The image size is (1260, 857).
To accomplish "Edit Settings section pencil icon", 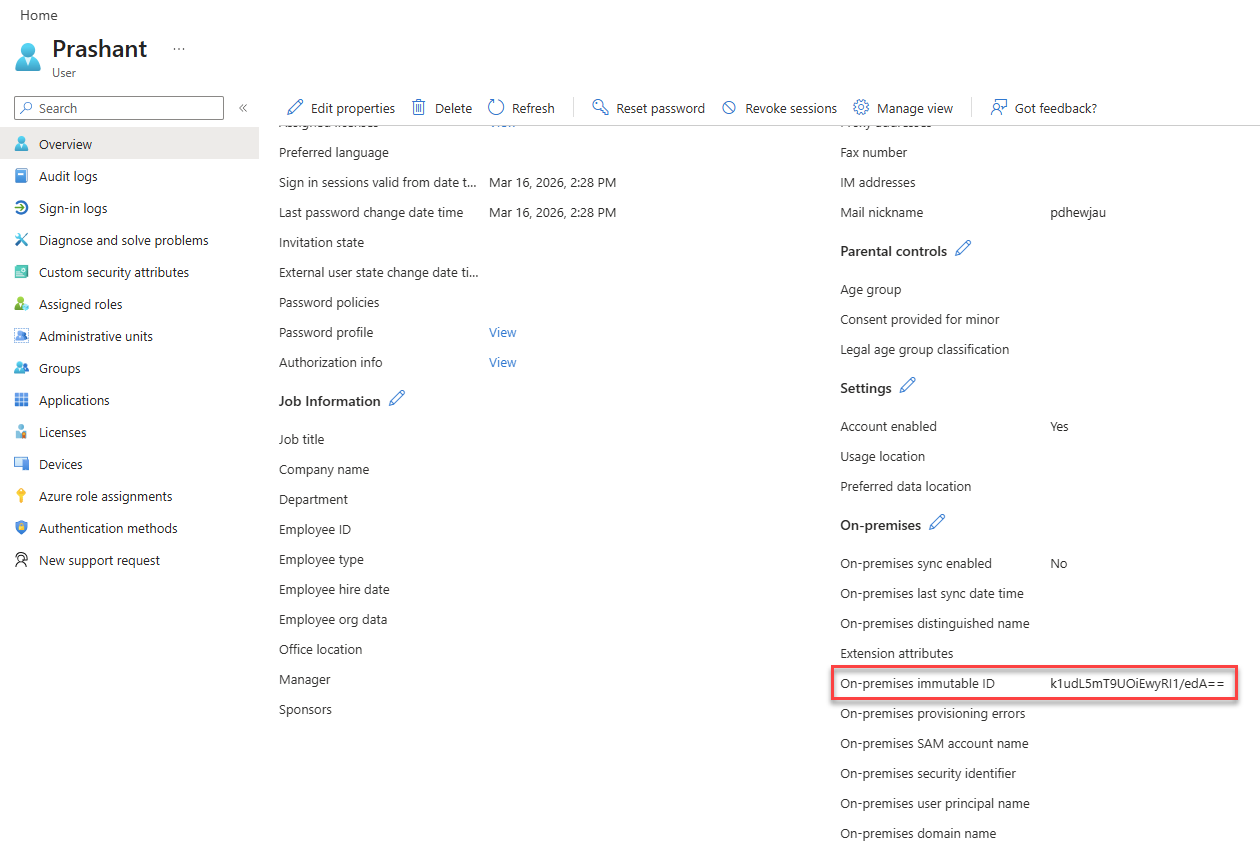I will tap(908, 386).
